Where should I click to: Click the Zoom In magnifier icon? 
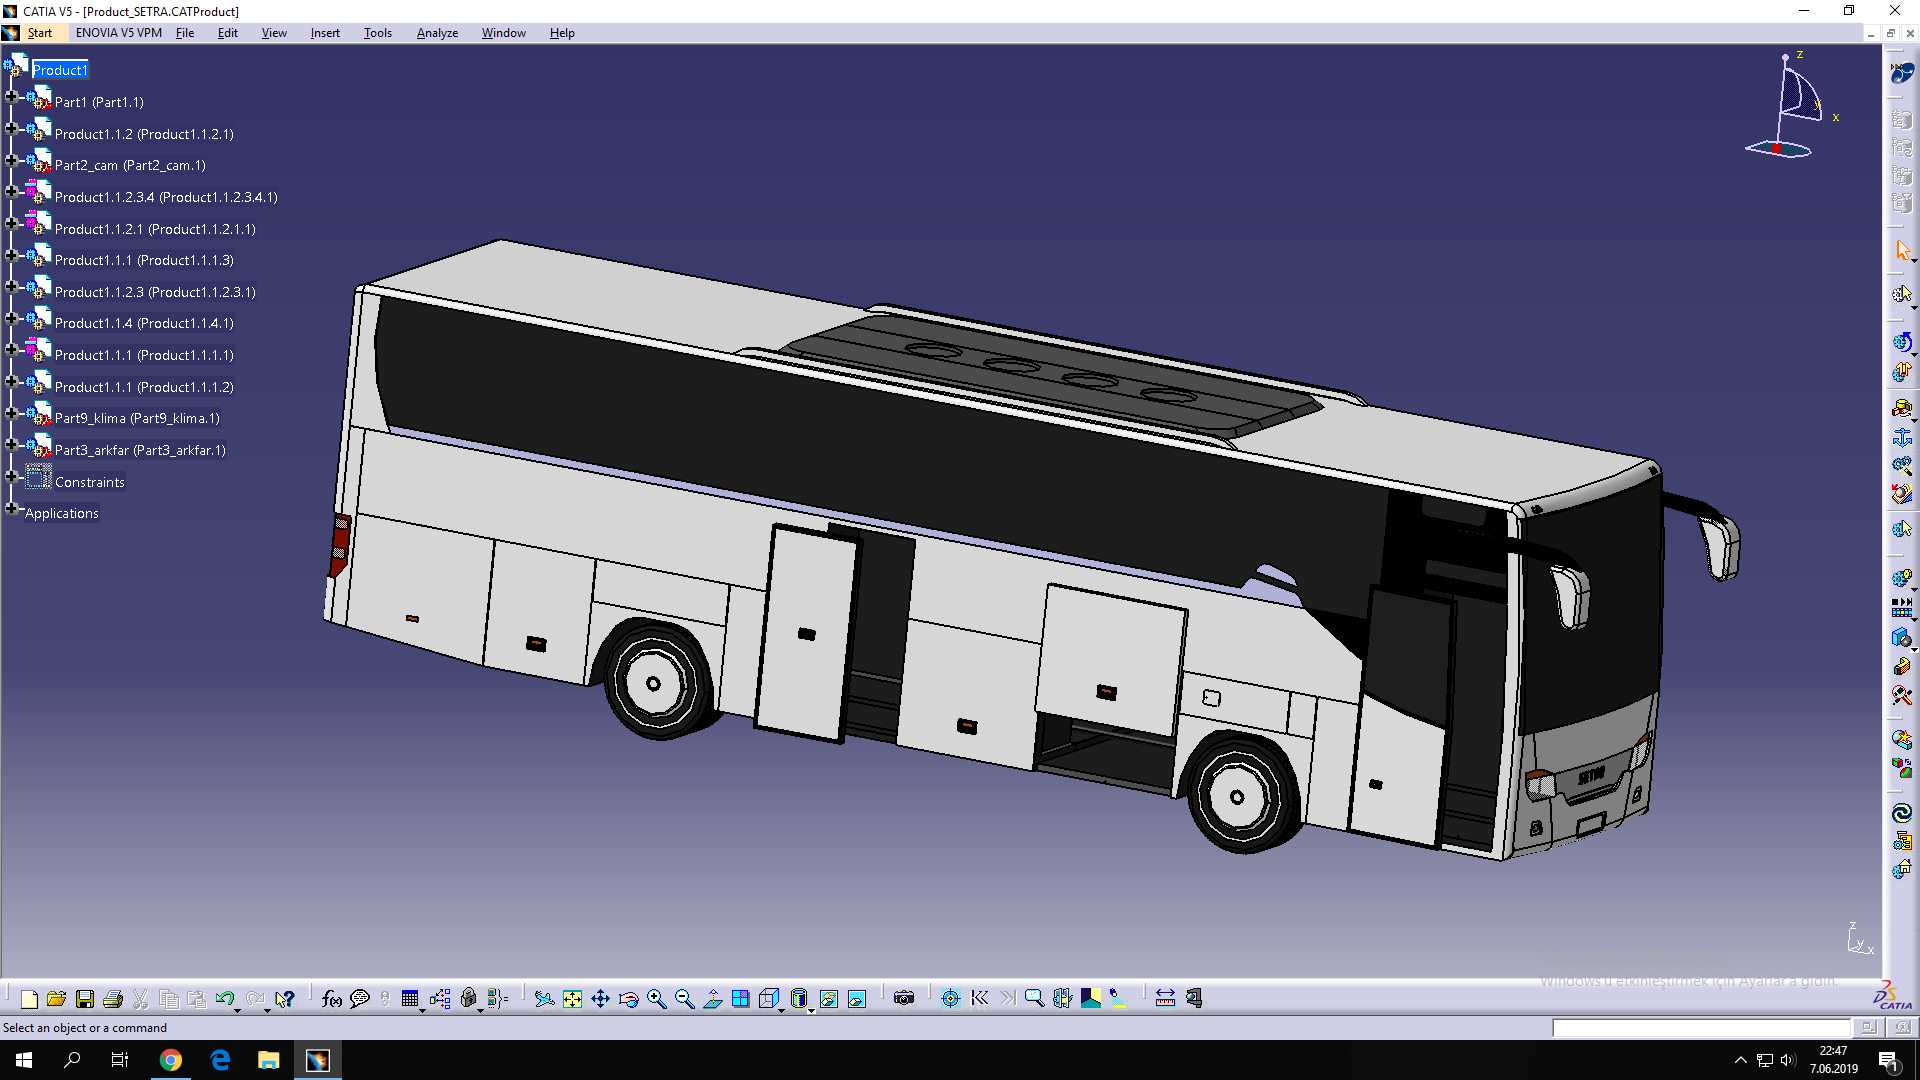(657, 998)
